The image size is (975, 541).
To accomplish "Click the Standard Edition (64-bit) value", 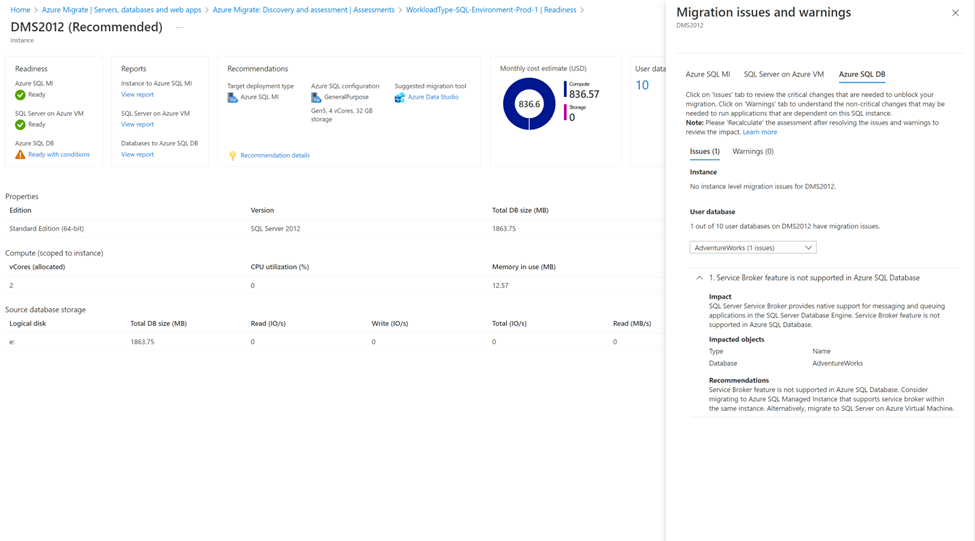I will point(47,229).
